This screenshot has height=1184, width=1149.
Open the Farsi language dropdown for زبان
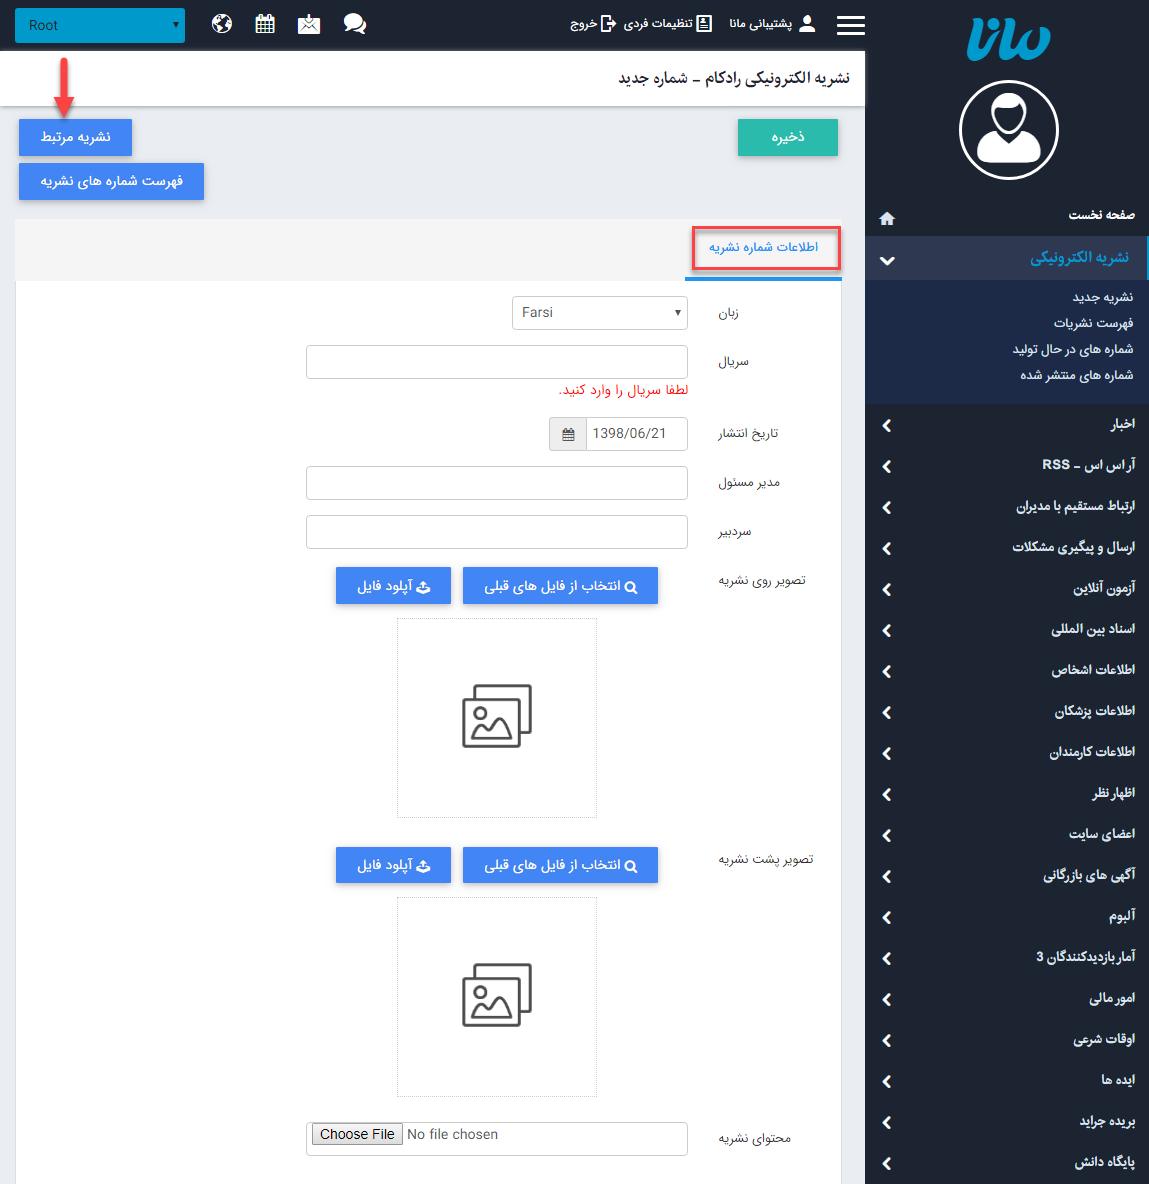pos(599,312)
